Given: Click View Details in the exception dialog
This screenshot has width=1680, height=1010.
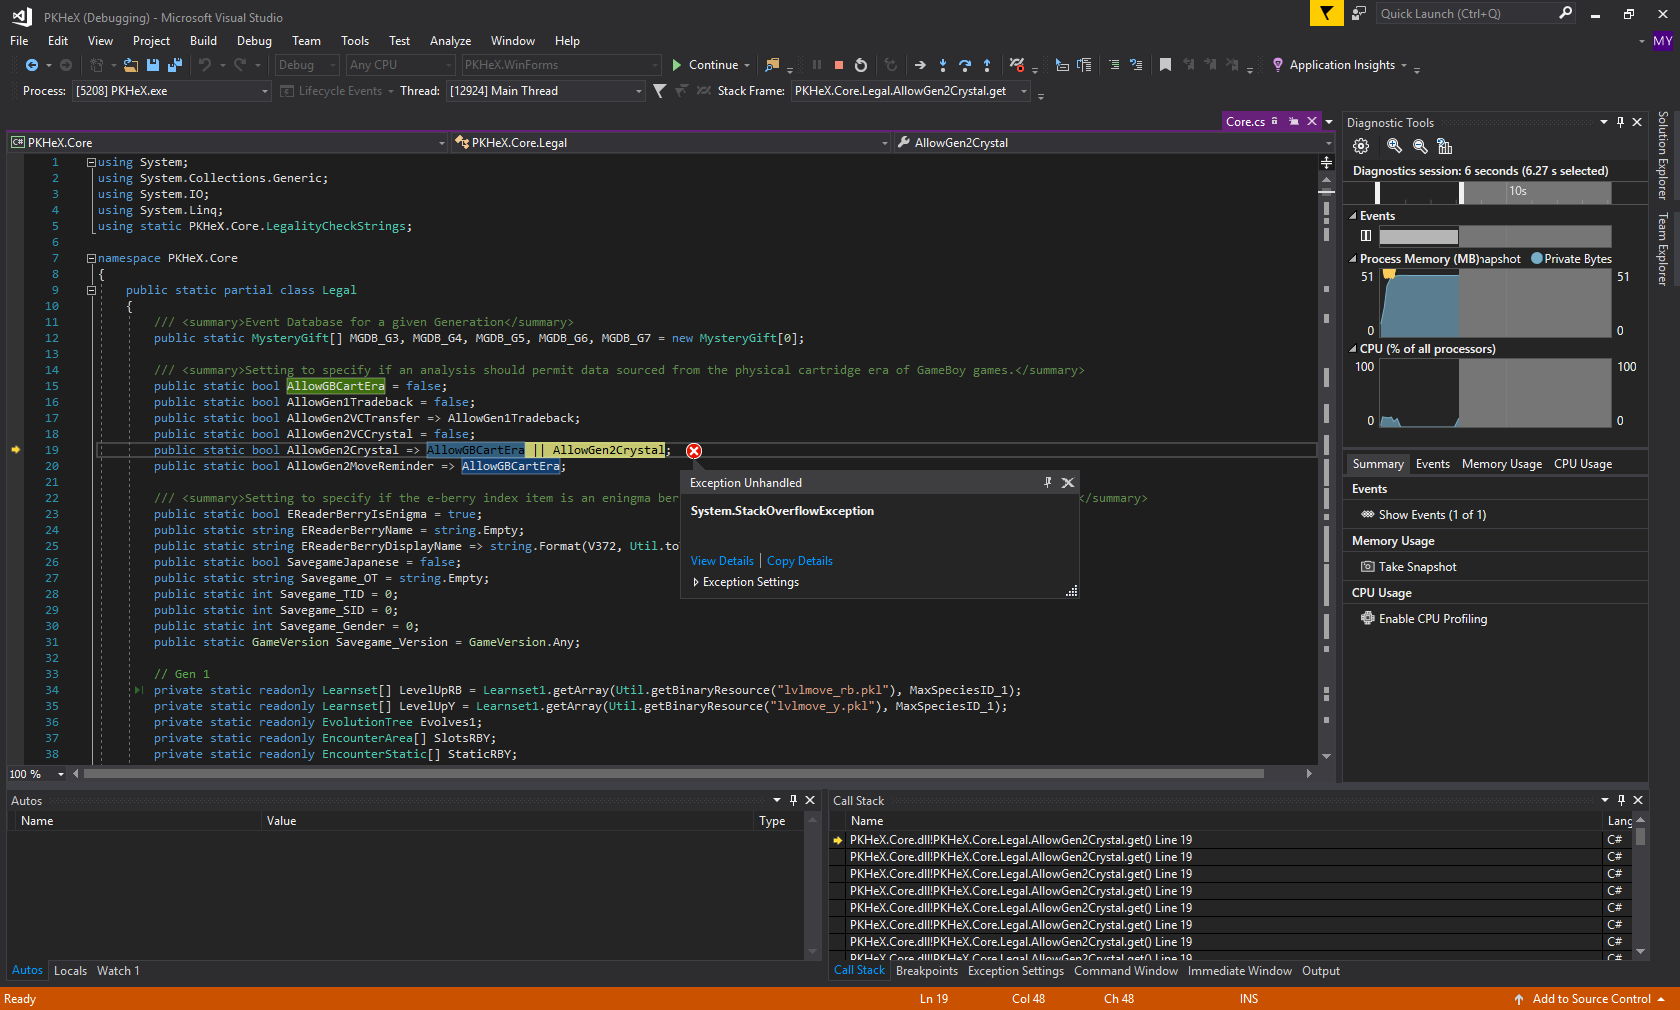Looking at the screenshot, I should pos(721,561).
